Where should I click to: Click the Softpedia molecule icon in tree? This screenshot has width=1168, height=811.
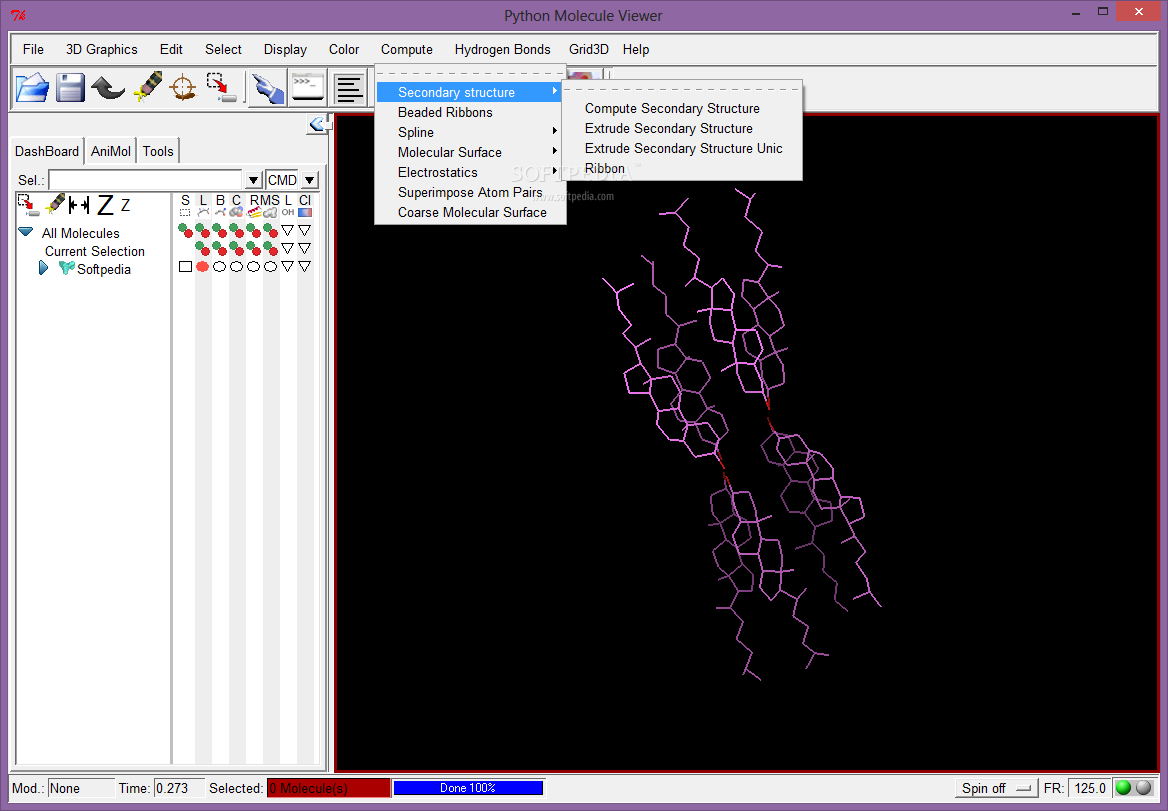coord(67,268)
